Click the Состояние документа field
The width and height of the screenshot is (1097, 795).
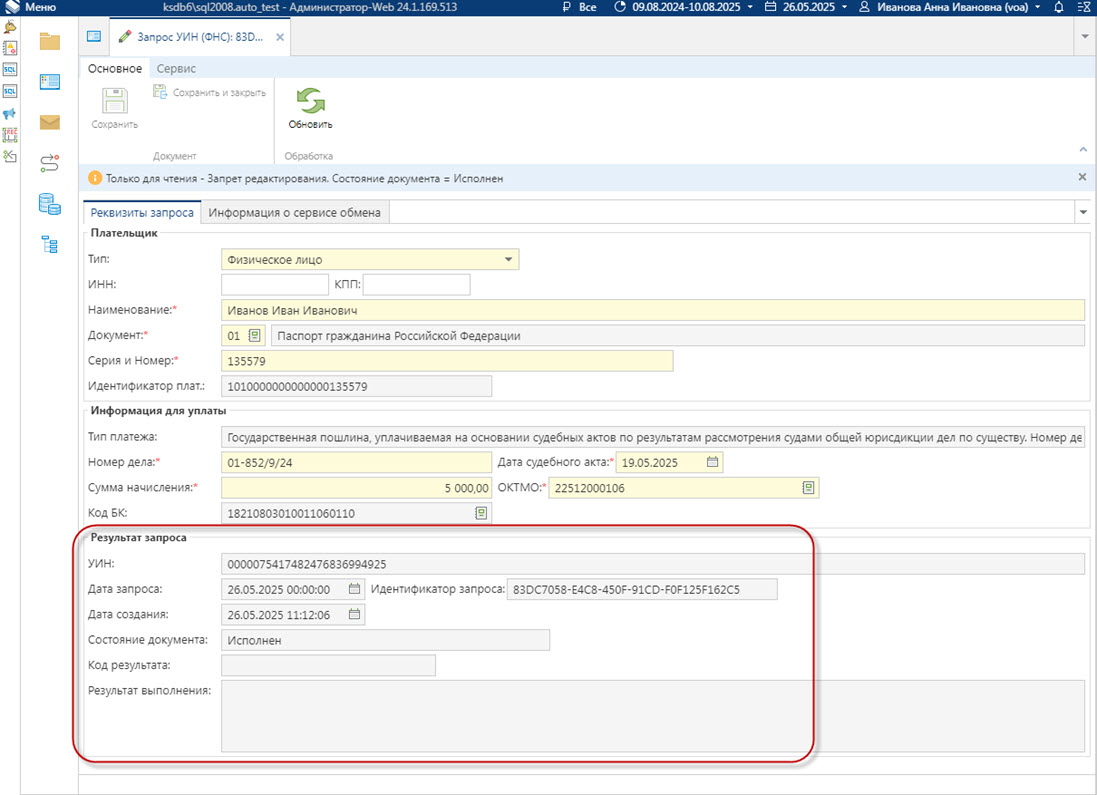coord(385,640)
